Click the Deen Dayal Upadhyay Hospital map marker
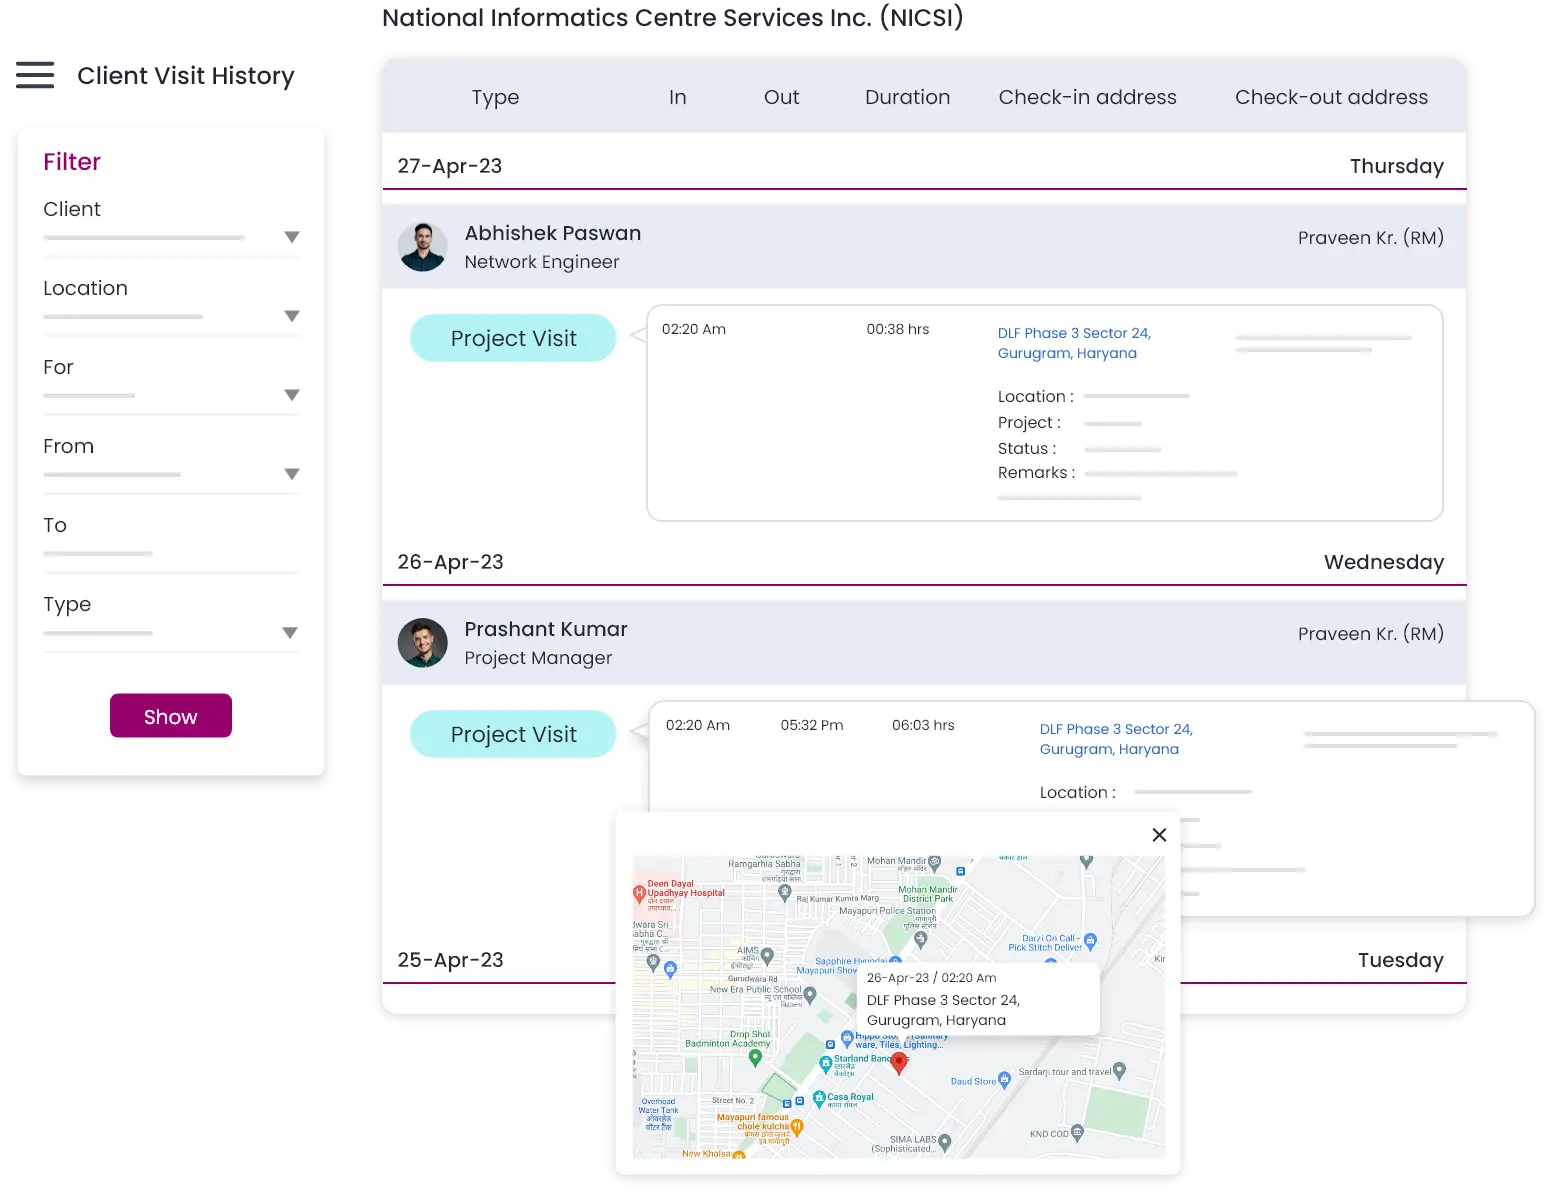This screenshot has height=1195, width=1554. 639,893
